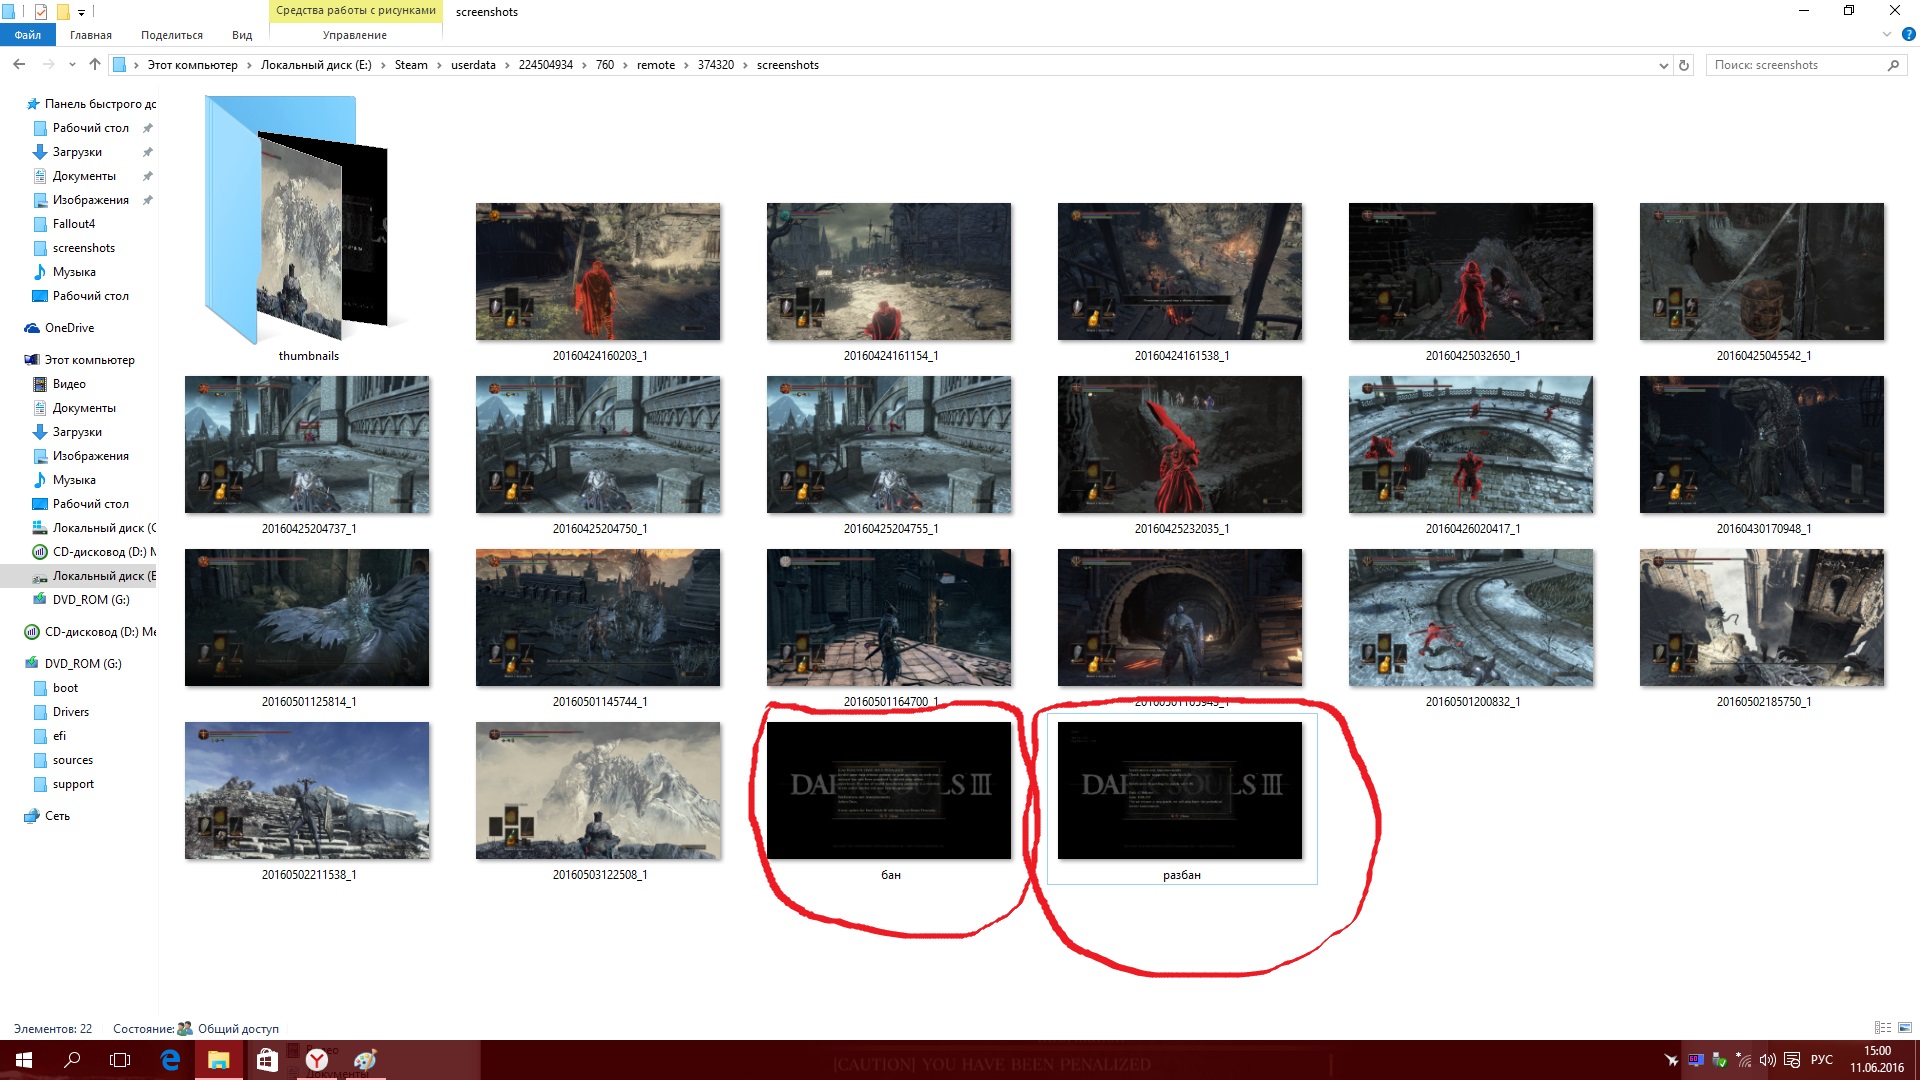Open Task View on taskbar
This screenshot has height=1080, width=1920.
click(120, 1060)
